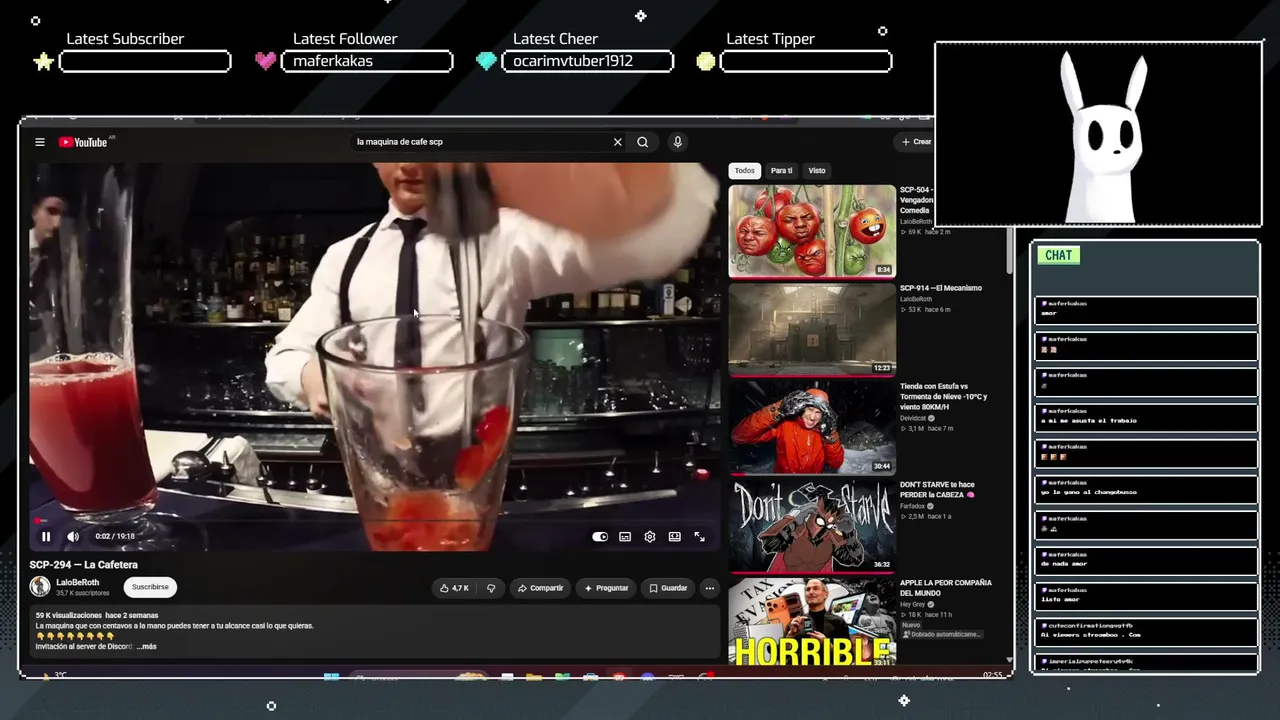Viewport: 1280px width, 720px height.
Task: Open the Don't Starve video thumbnail
Action: click(x=812, y=525)
